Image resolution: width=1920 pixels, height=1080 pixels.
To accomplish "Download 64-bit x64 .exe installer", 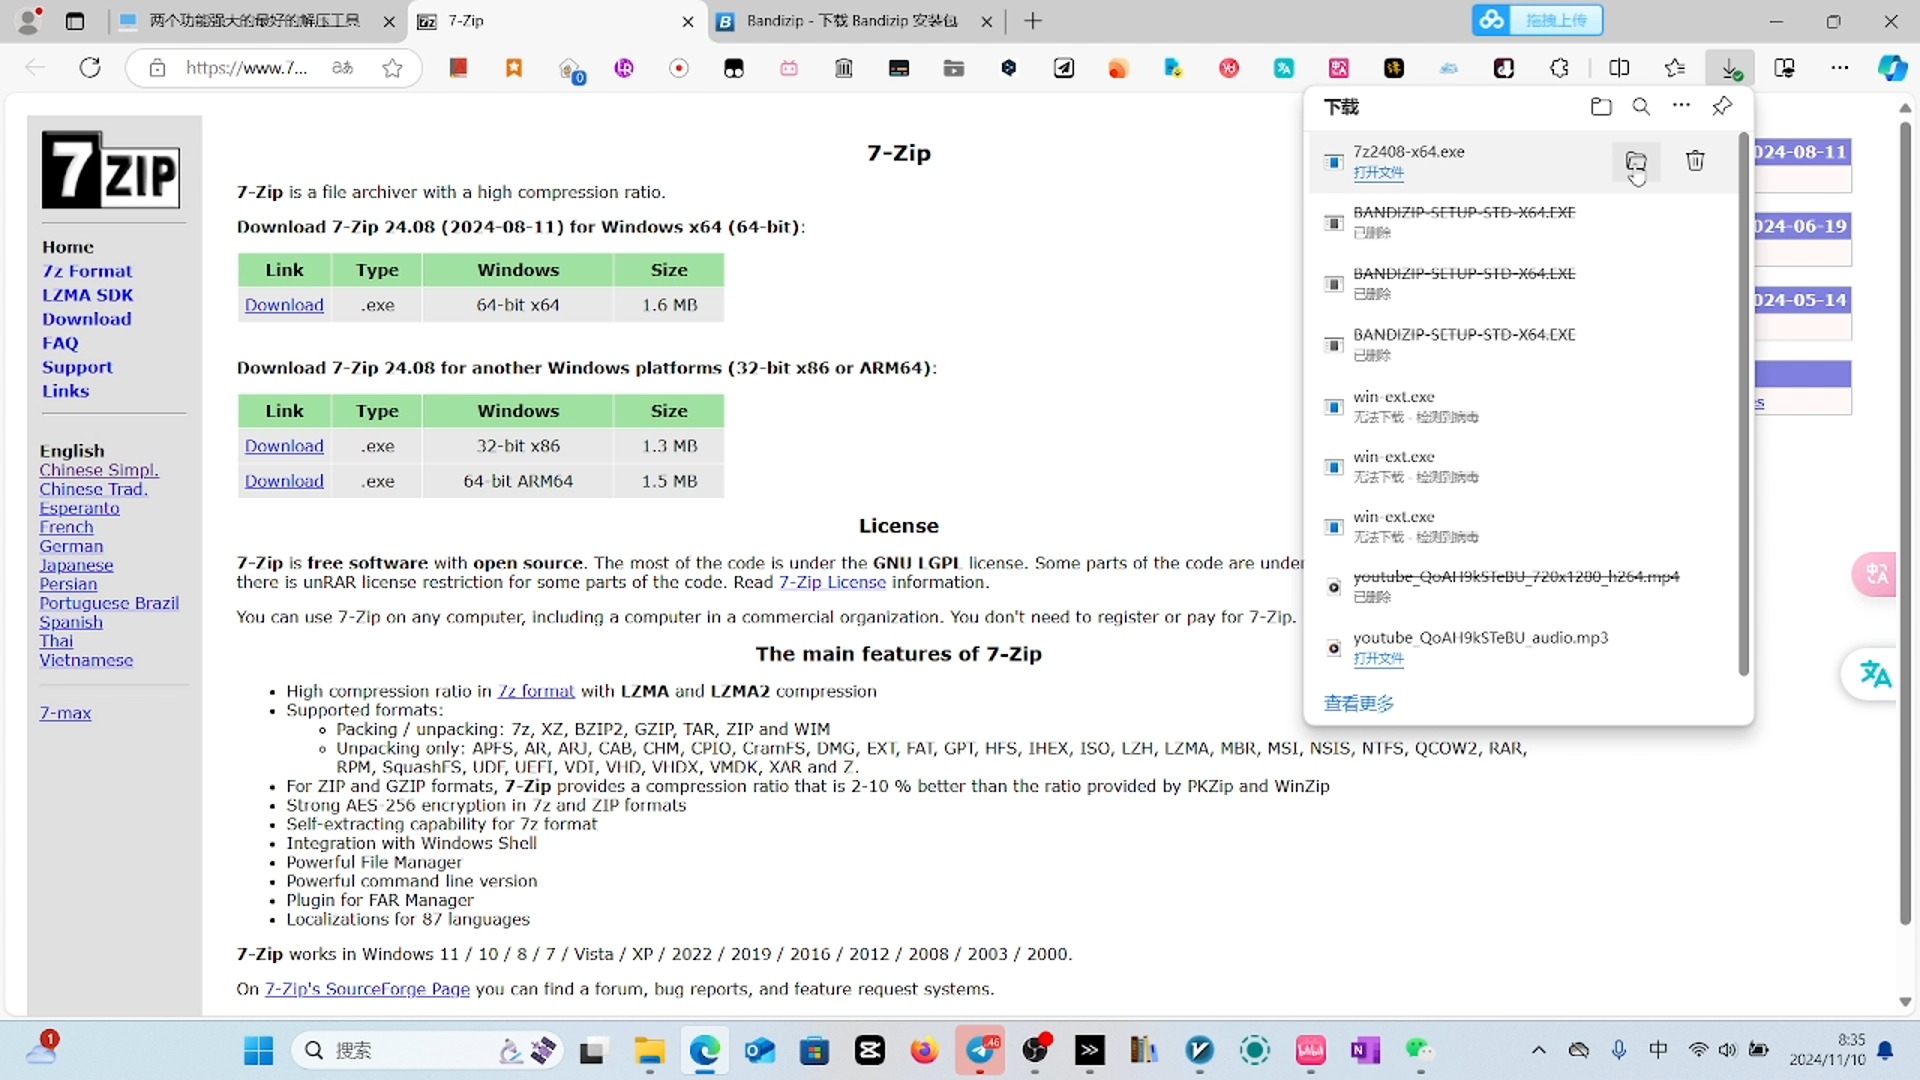I will click(x=284, y=305).
